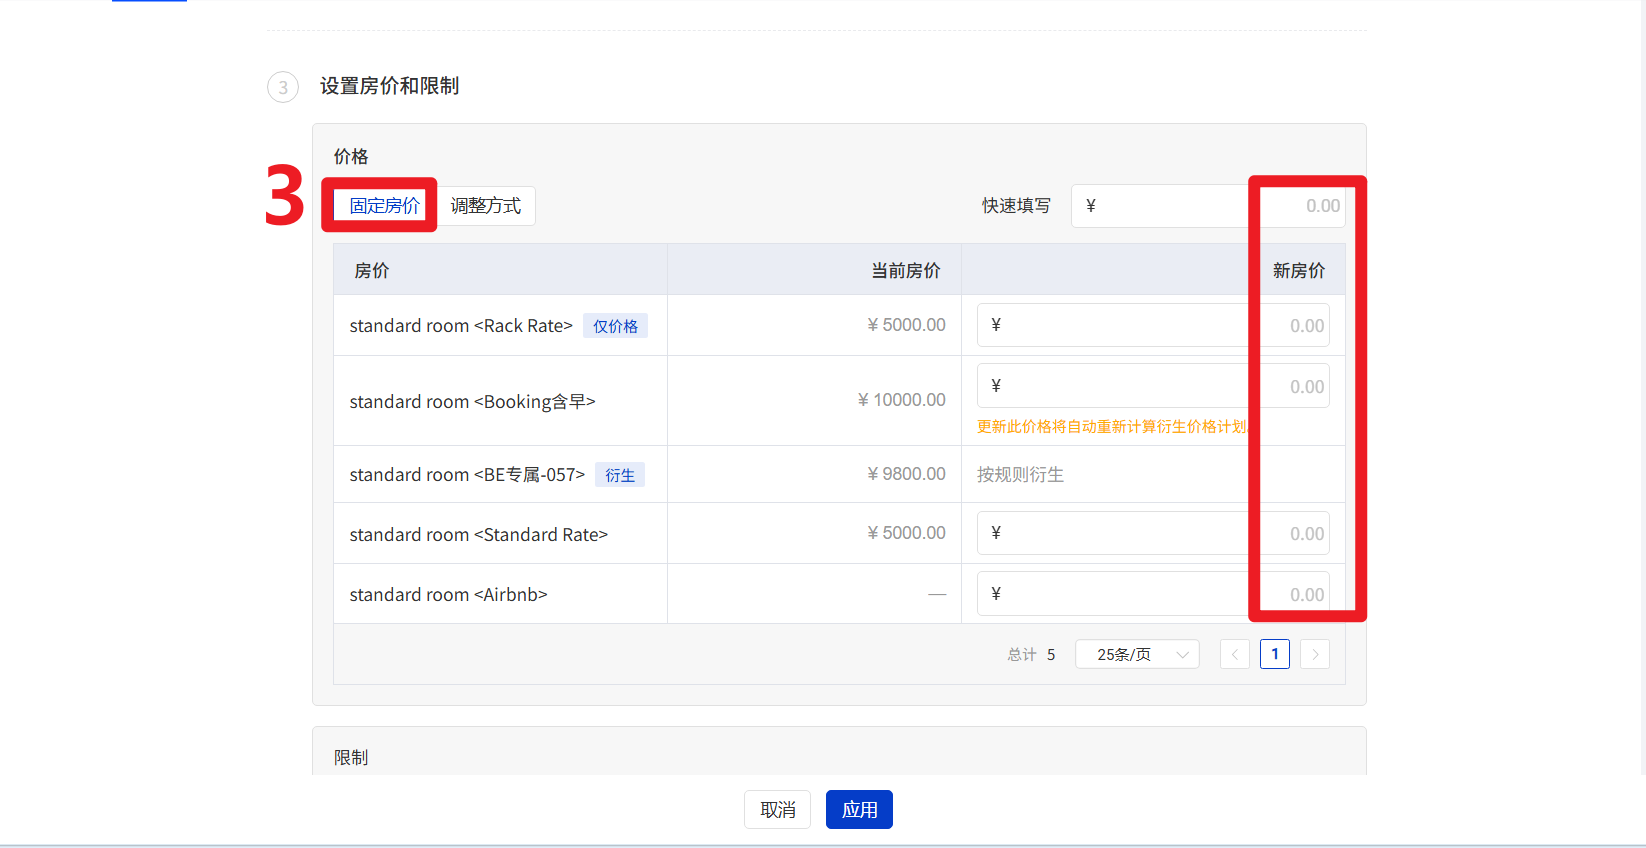
Task: Click standard room <Booking含早> row name
Action: [472, 402]
